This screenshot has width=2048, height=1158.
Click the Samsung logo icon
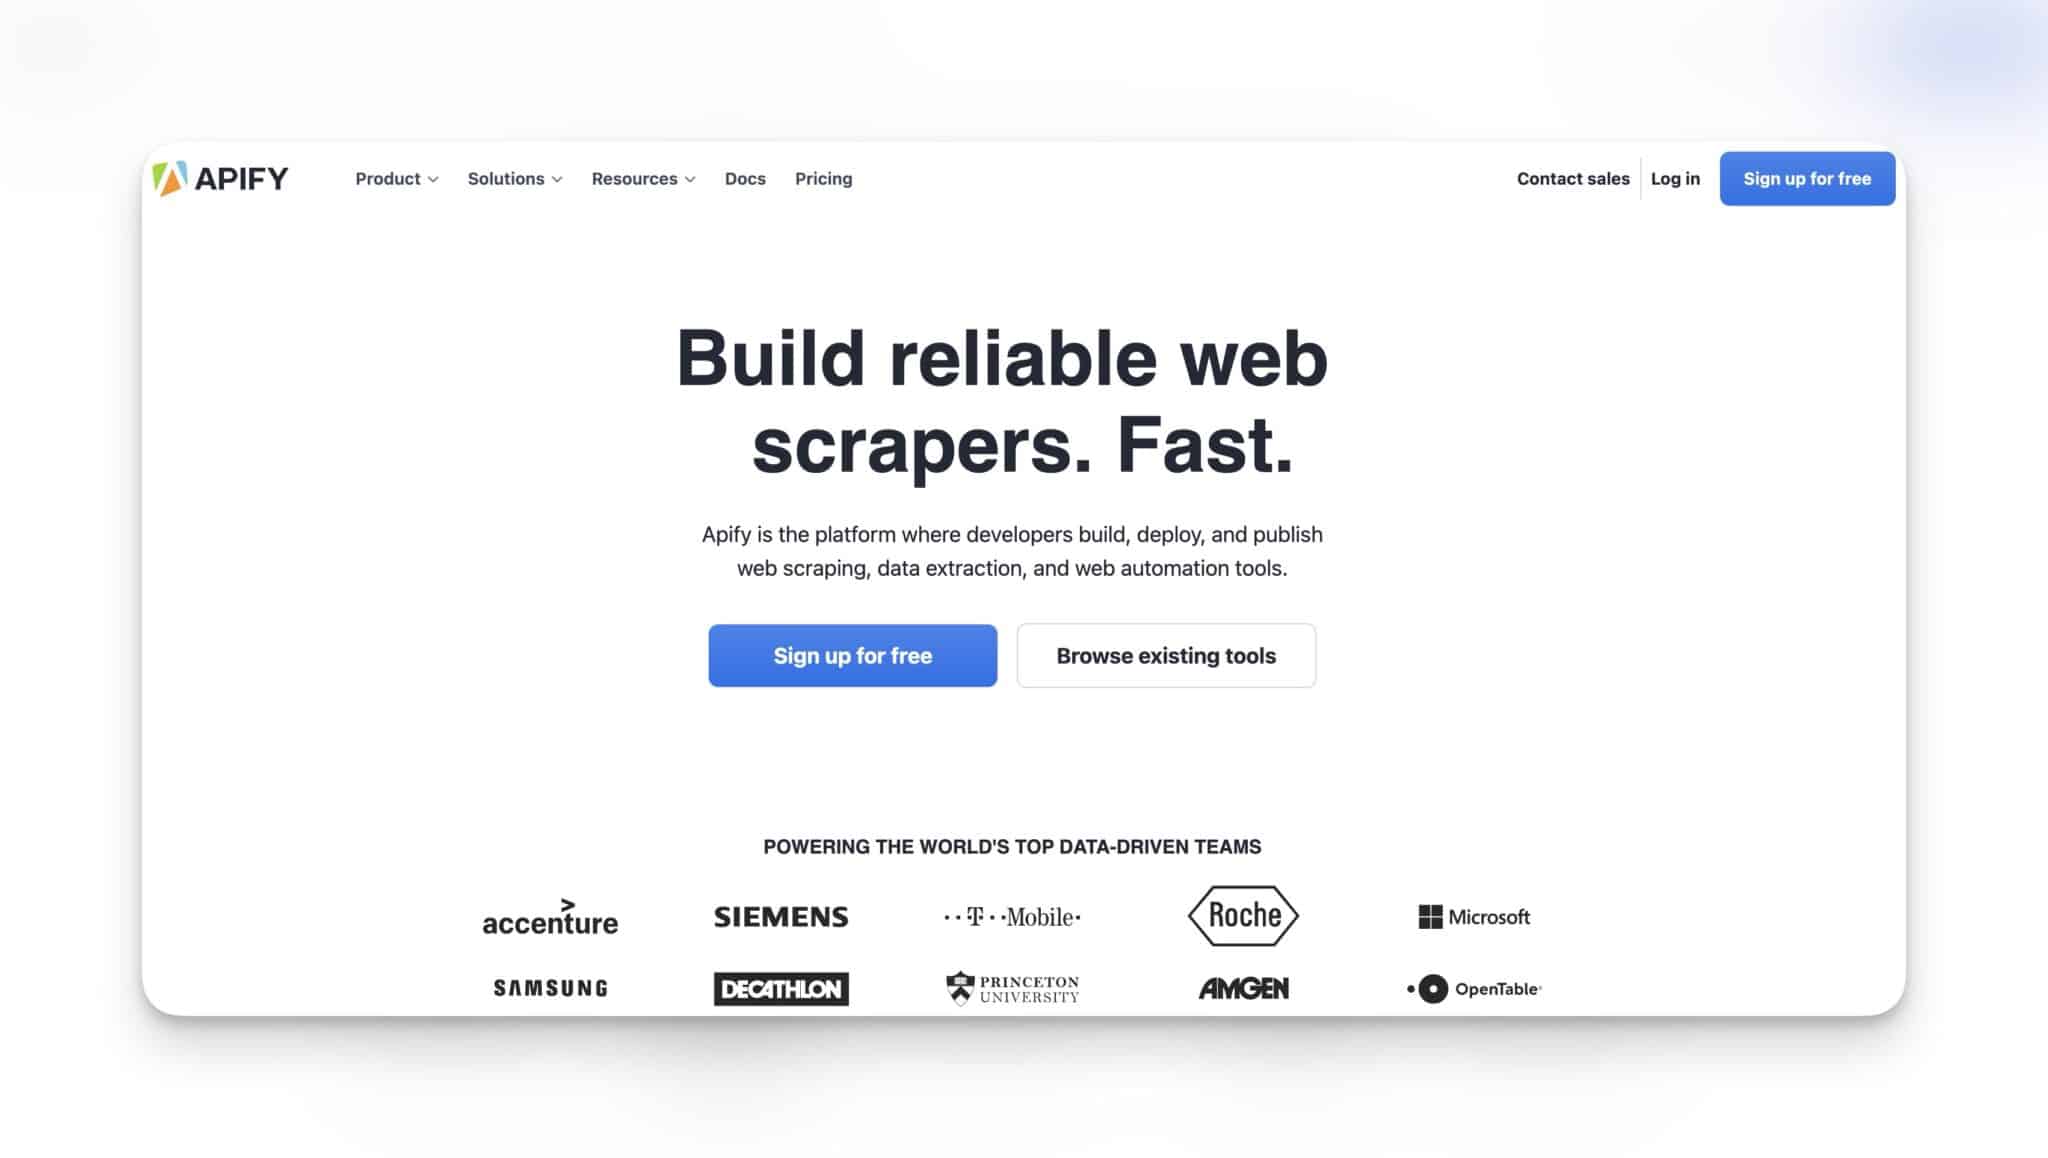pos(550,986)
